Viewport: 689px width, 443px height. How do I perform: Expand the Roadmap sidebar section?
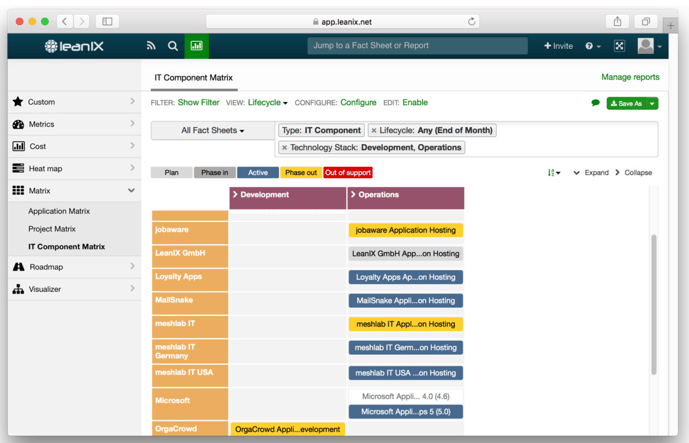[x=132, y=266]
